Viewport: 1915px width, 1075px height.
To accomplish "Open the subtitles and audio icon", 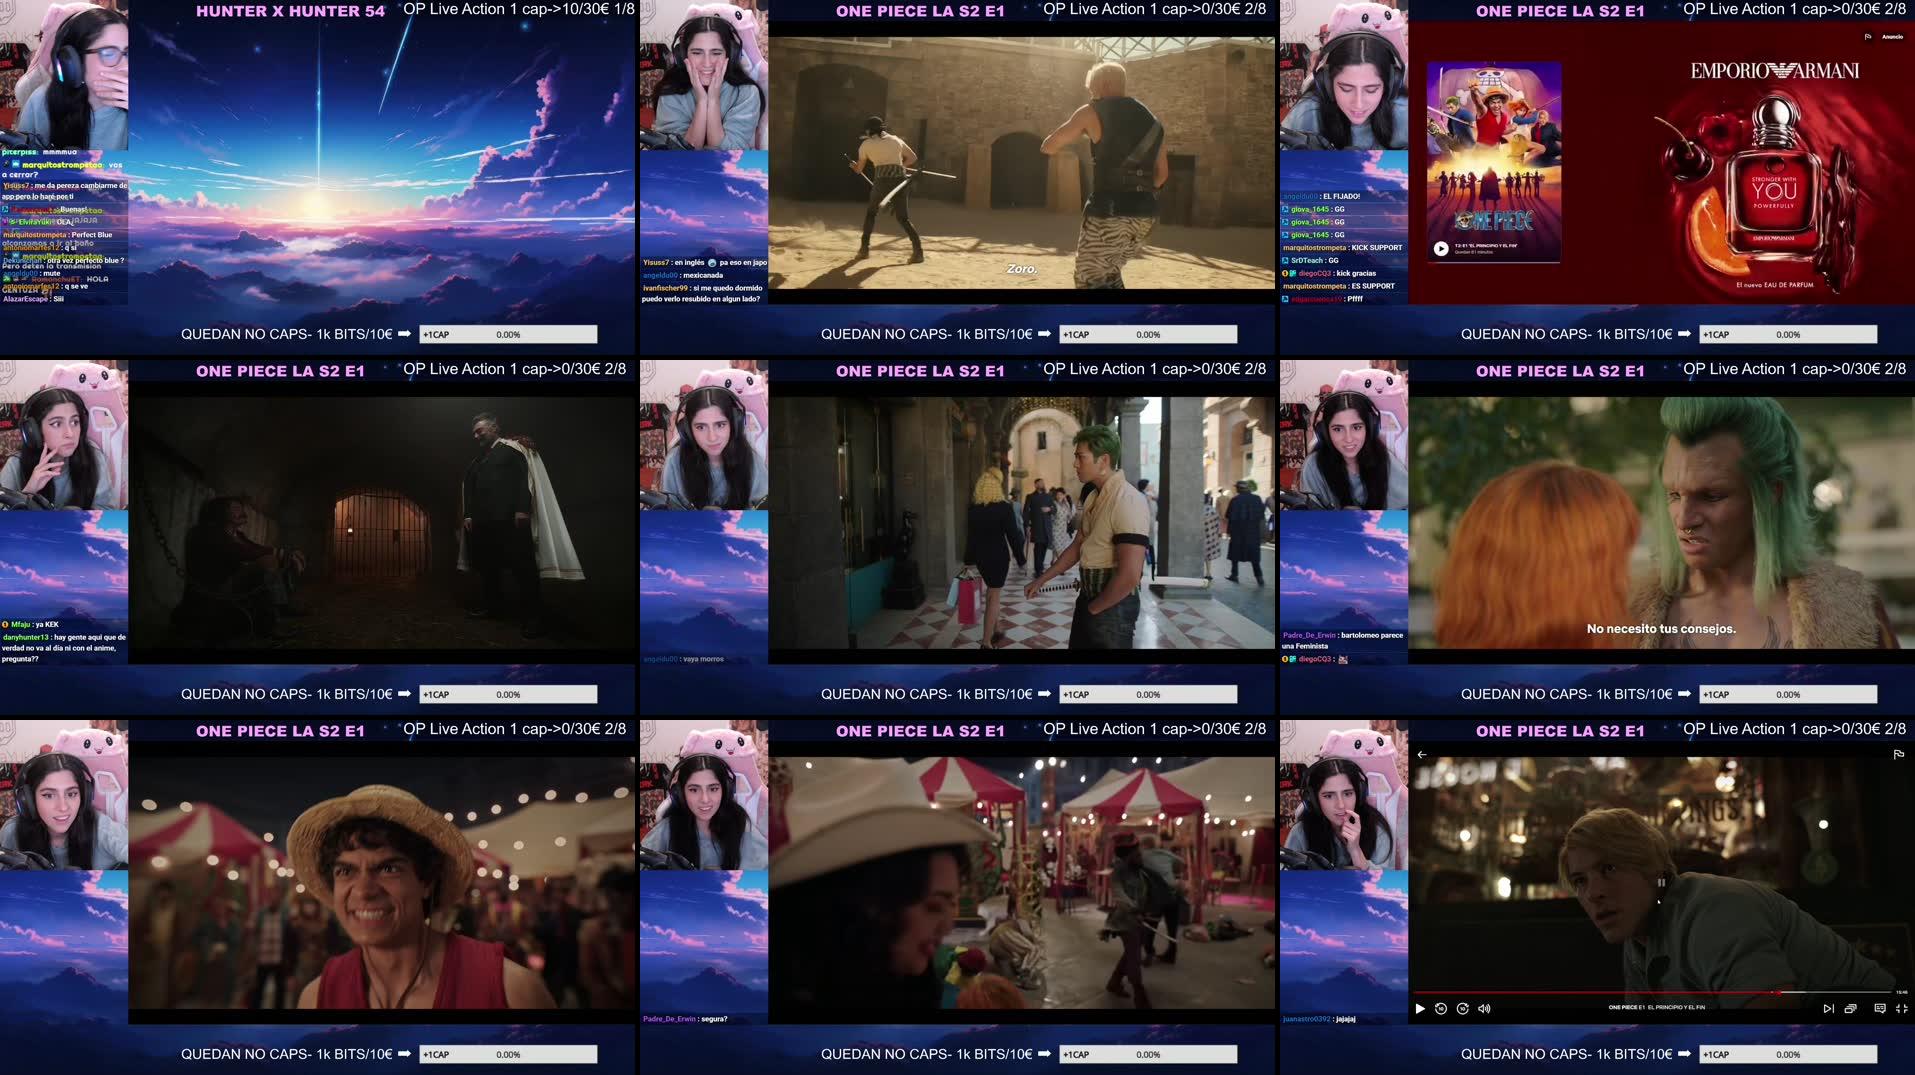I will (1880, 1008).
